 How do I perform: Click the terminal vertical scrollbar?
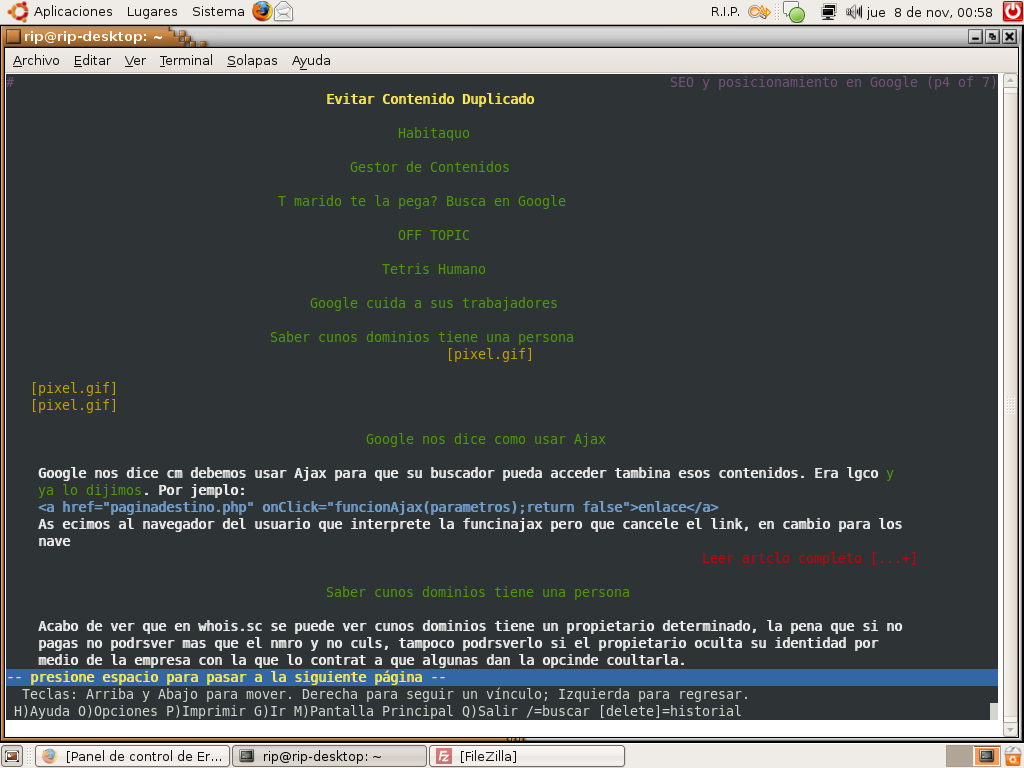[x=1010, y=403]
